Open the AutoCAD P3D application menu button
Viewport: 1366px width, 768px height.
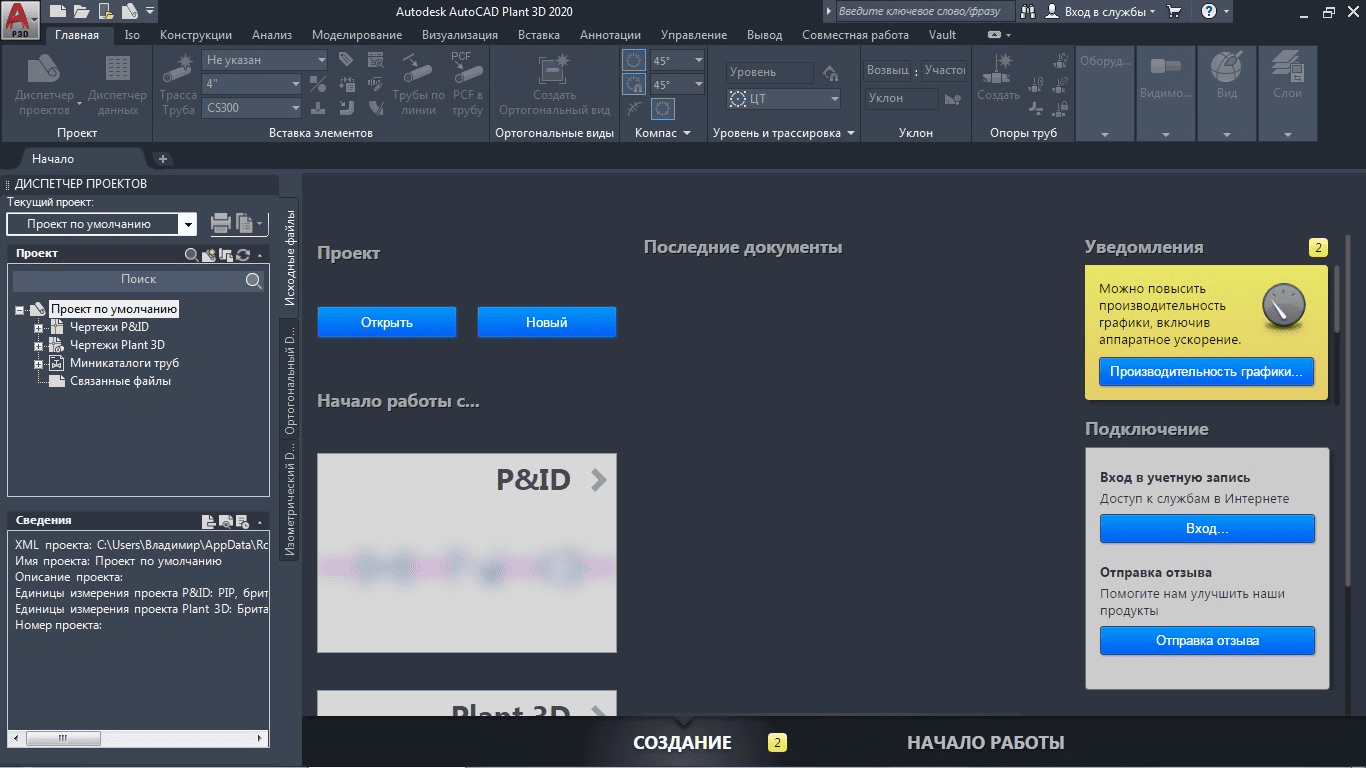coord(20,19)
